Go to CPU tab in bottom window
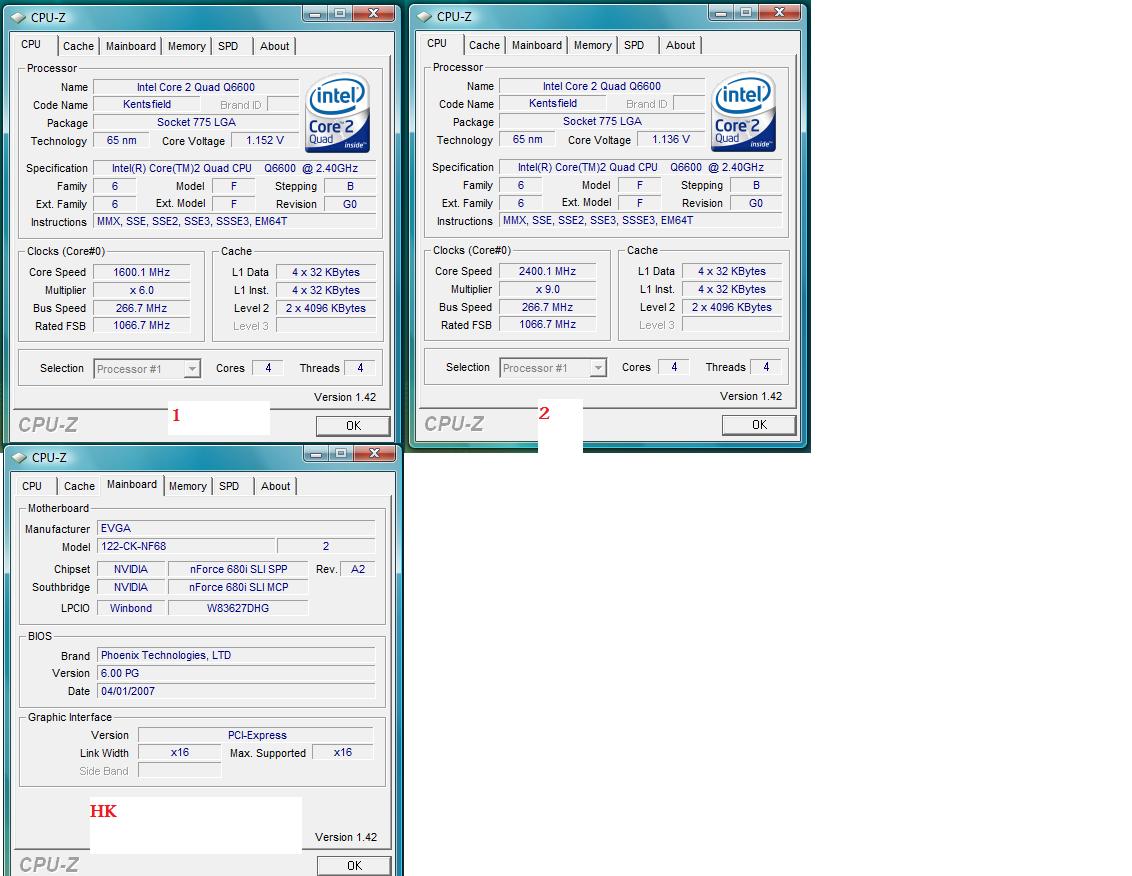Screen dimensions: 1132x876 pos(32,486)
